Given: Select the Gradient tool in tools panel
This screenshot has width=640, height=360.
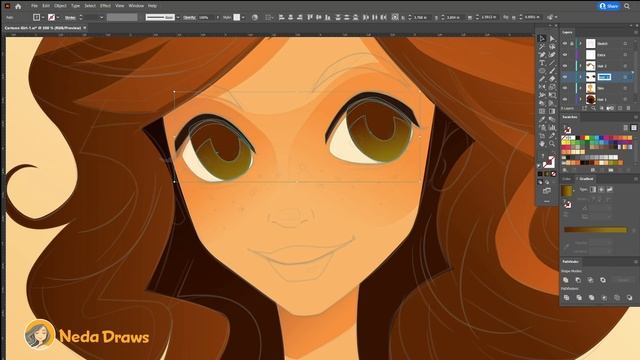Looking at the screenshot, I should [552, 111].
